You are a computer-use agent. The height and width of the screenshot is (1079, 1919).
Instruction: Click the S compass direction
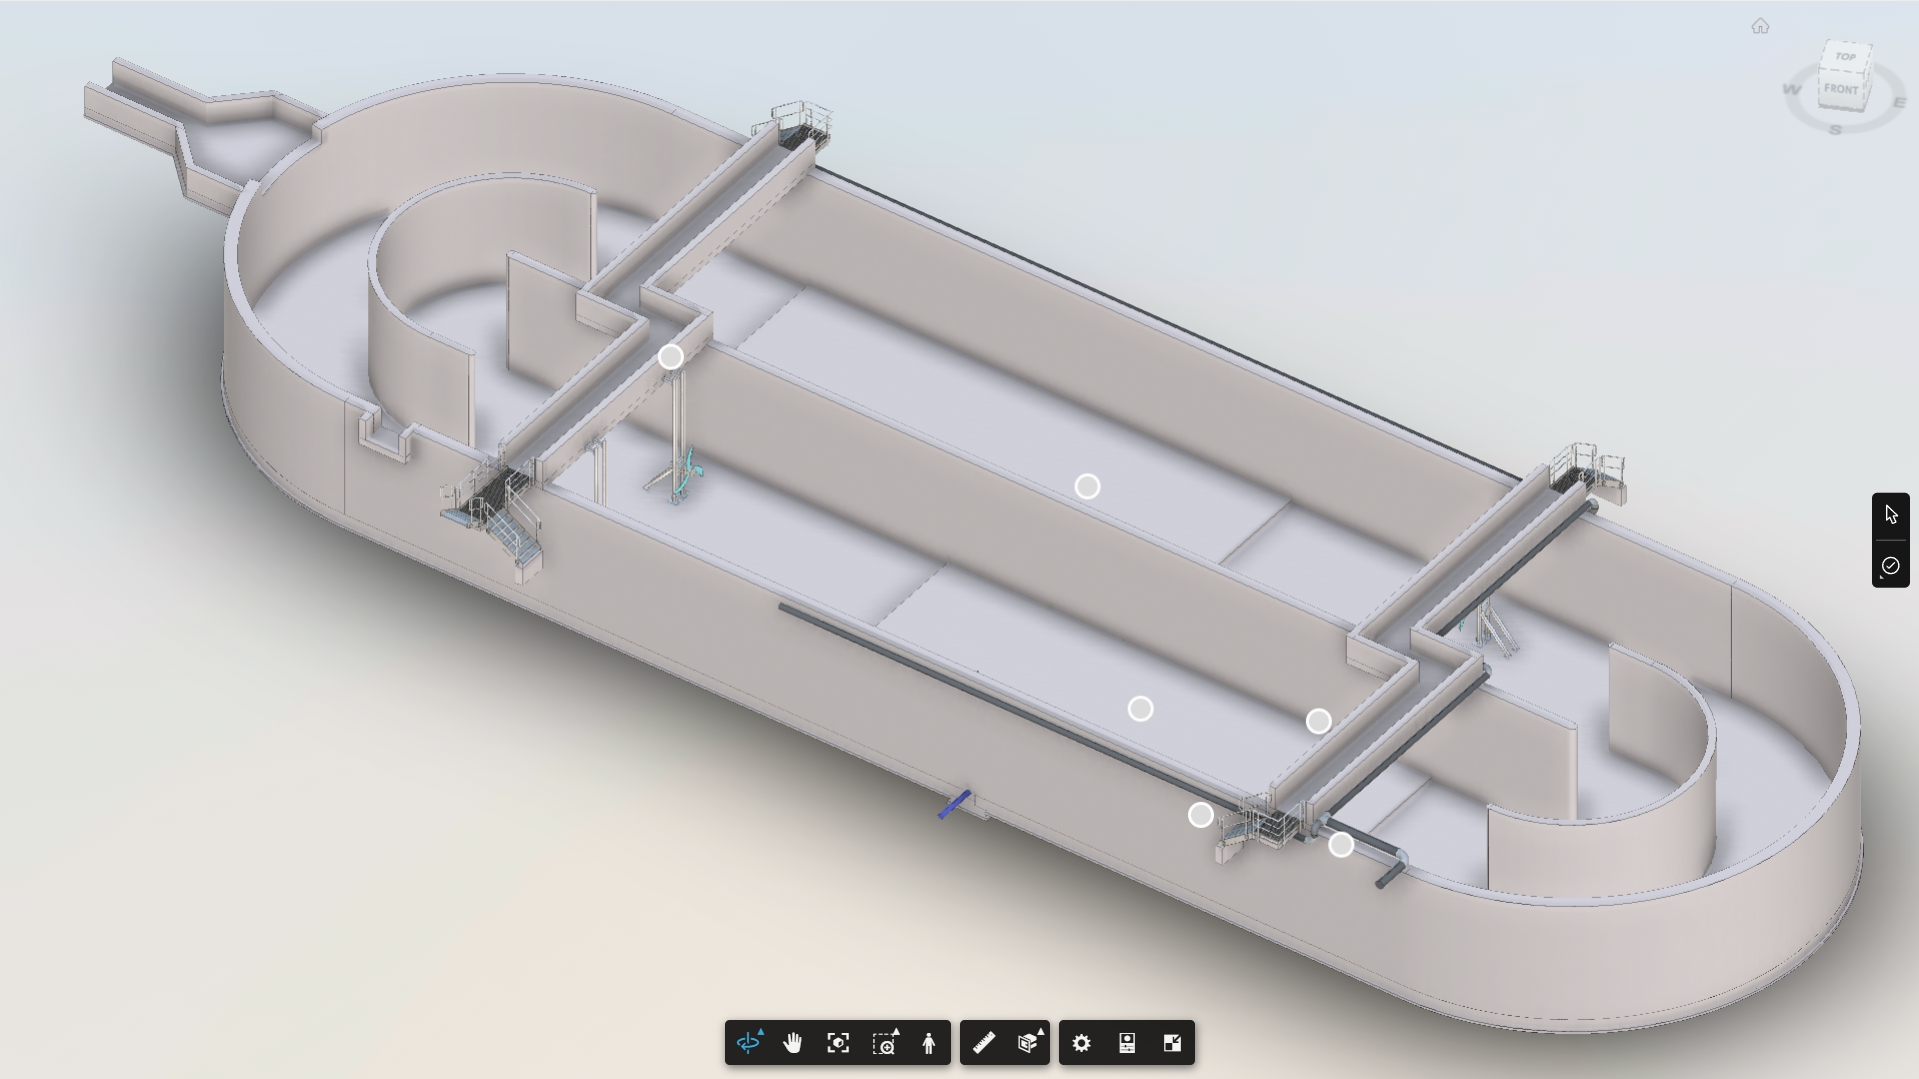[1836, 129]
